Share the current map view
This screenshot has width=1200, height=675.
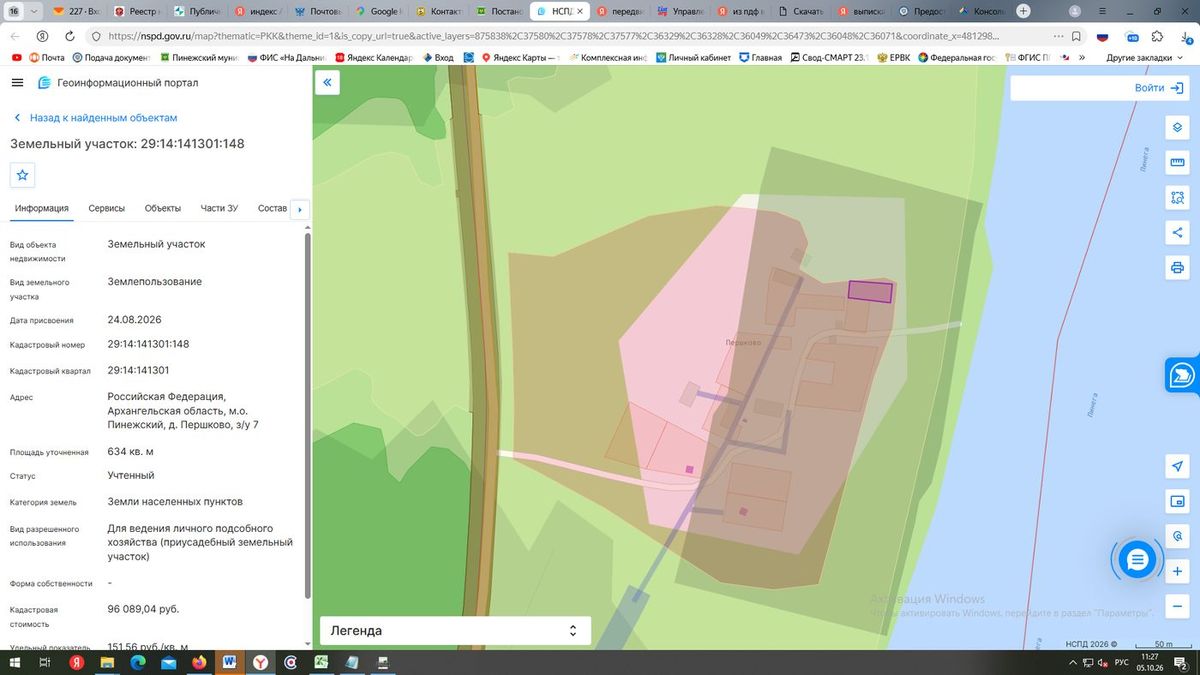tap(1177, 233)
